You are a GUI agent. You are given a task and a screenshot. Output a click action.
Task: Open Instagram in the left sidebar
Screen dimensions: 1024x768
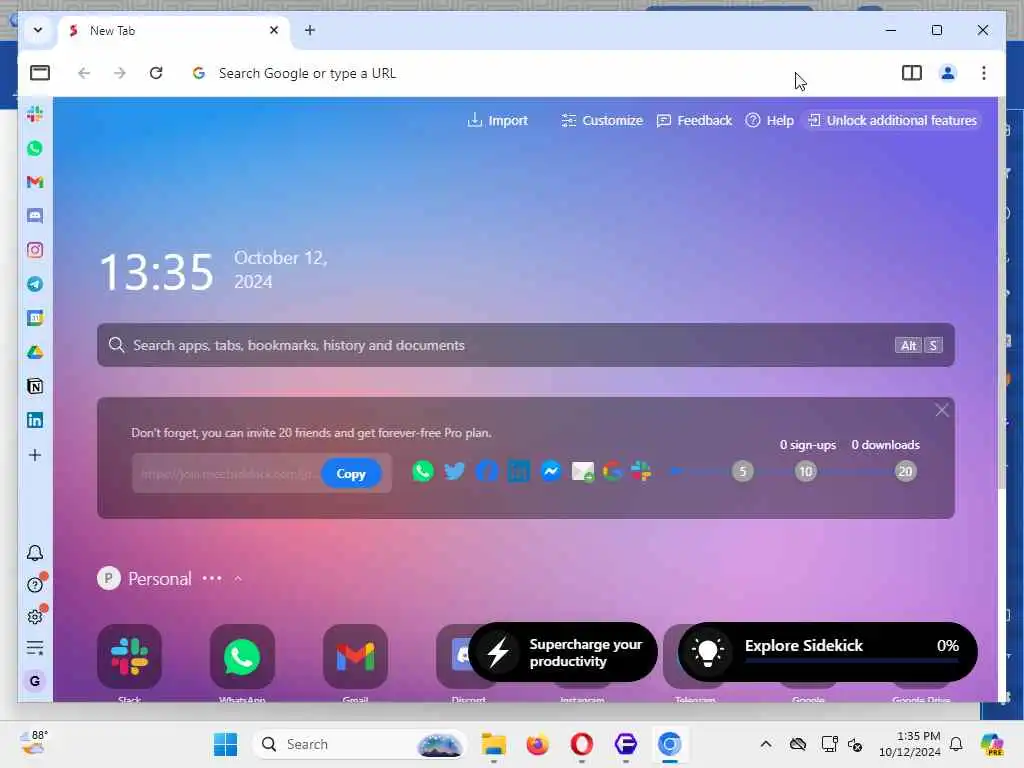pos(35,250)
